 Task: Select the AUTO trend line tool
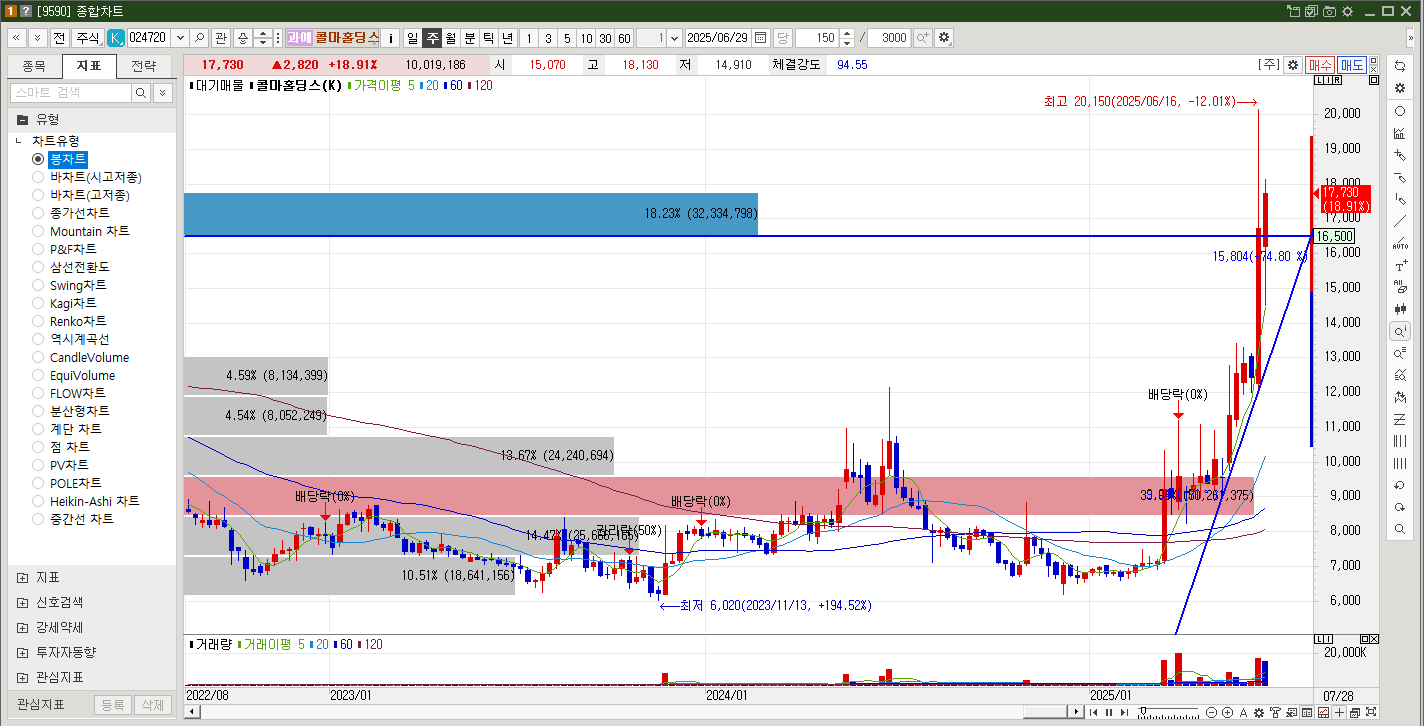1400,243
